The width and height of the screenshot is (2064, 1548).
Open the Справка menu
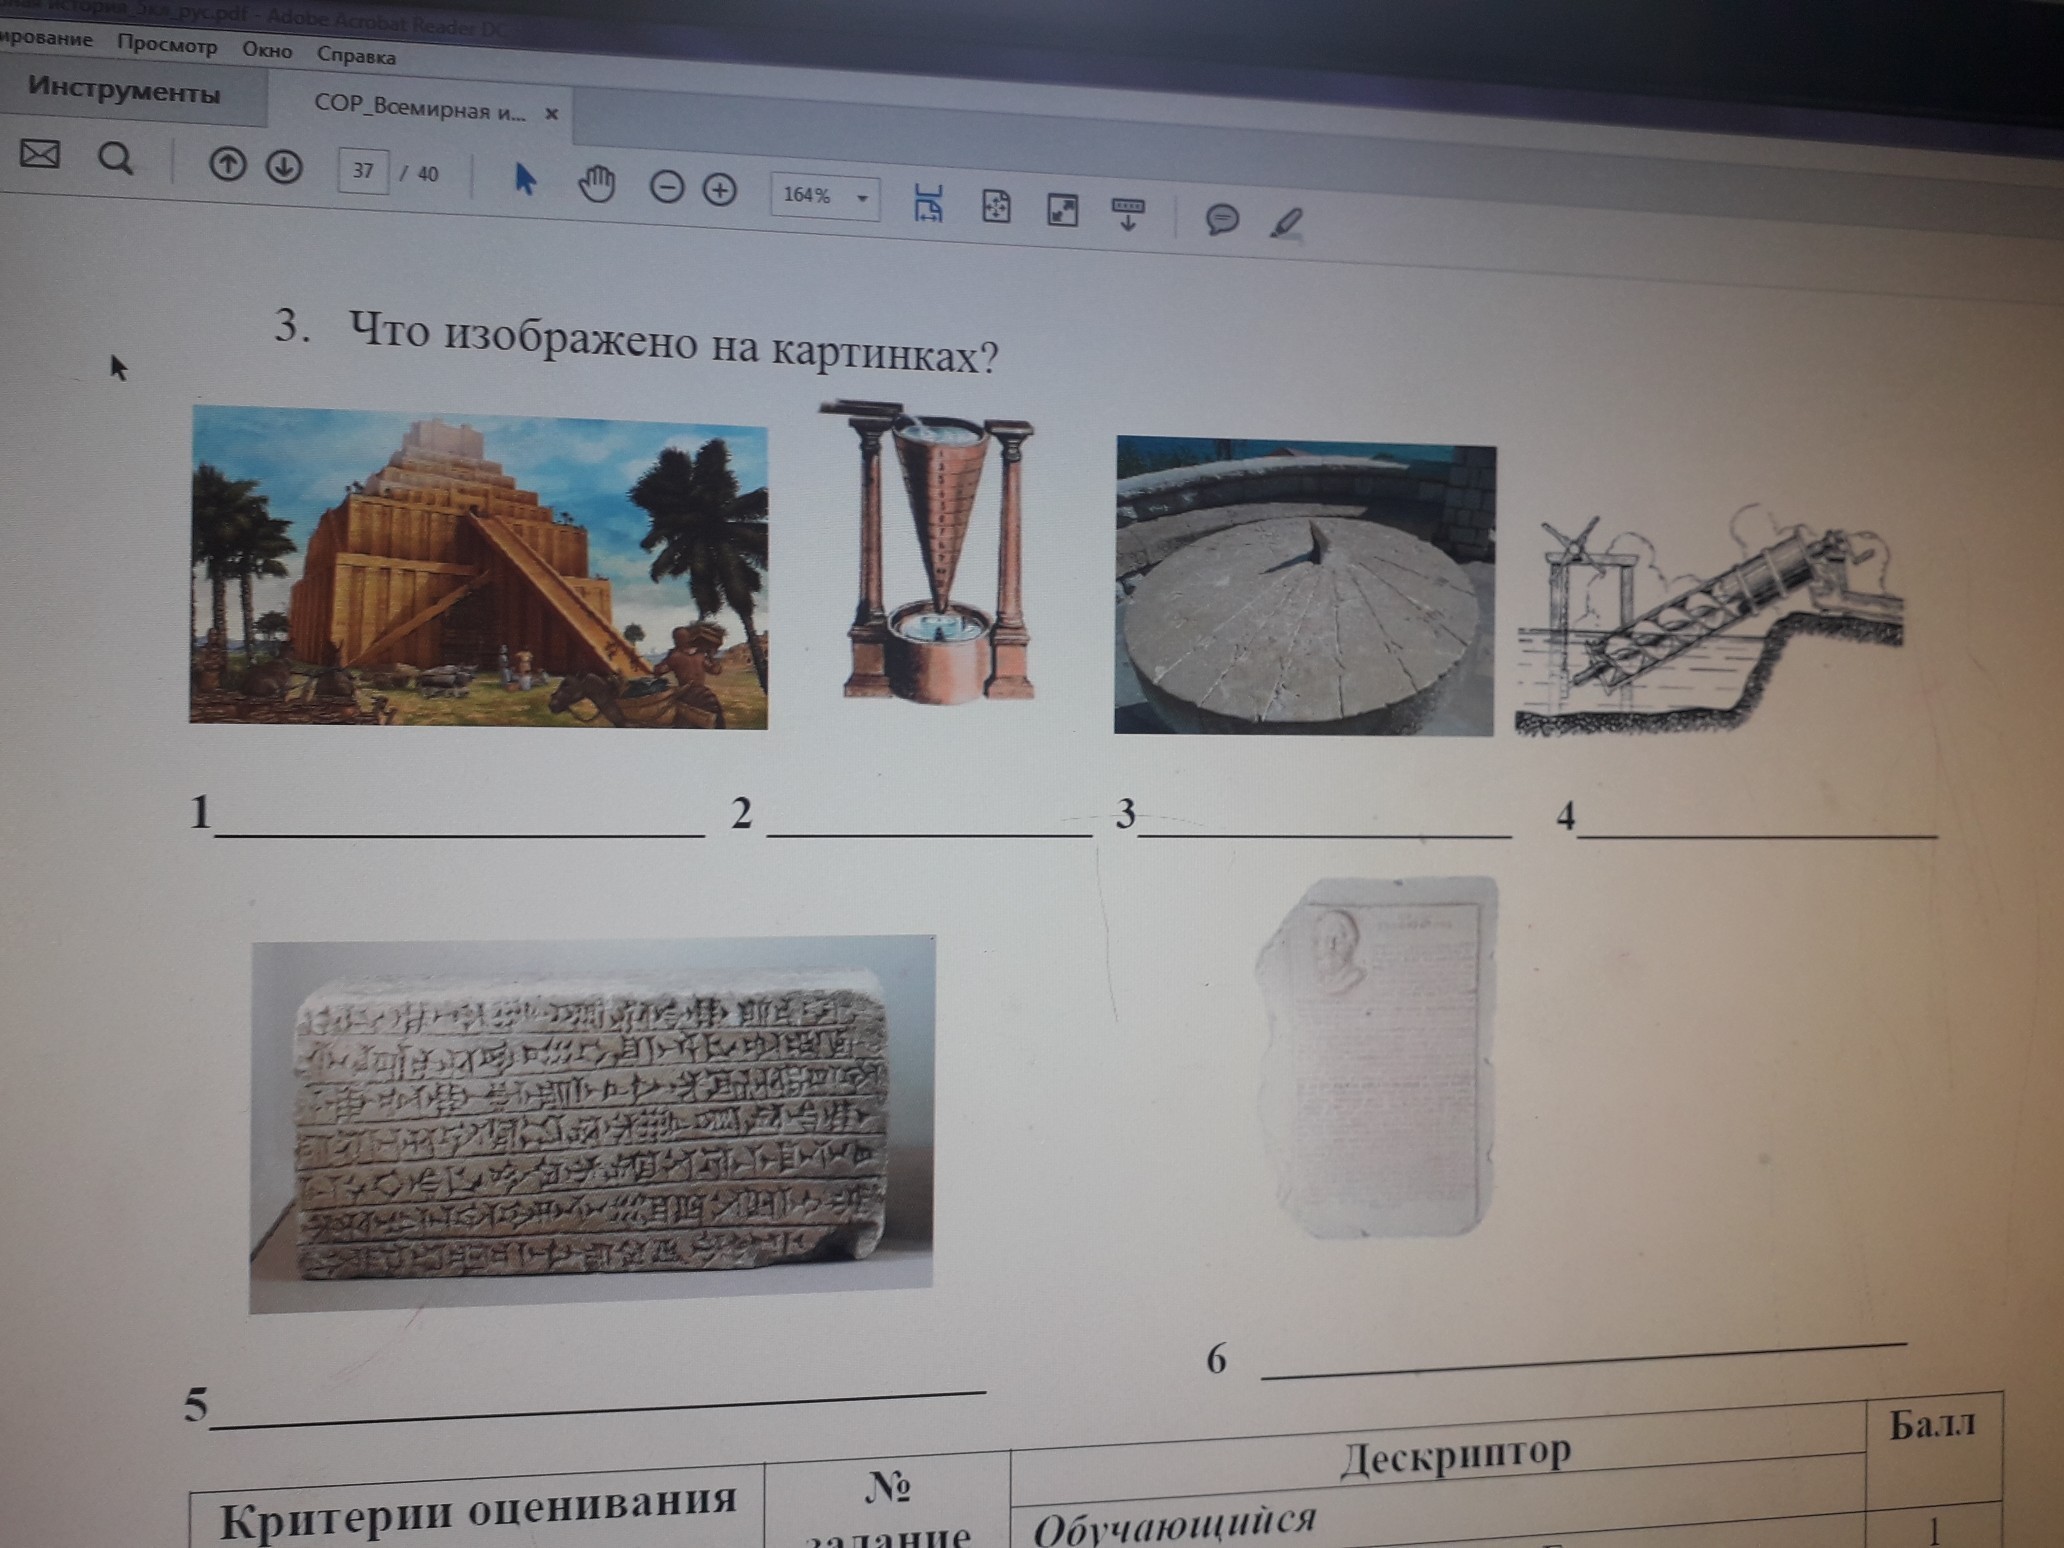click(x=356, y=55)
